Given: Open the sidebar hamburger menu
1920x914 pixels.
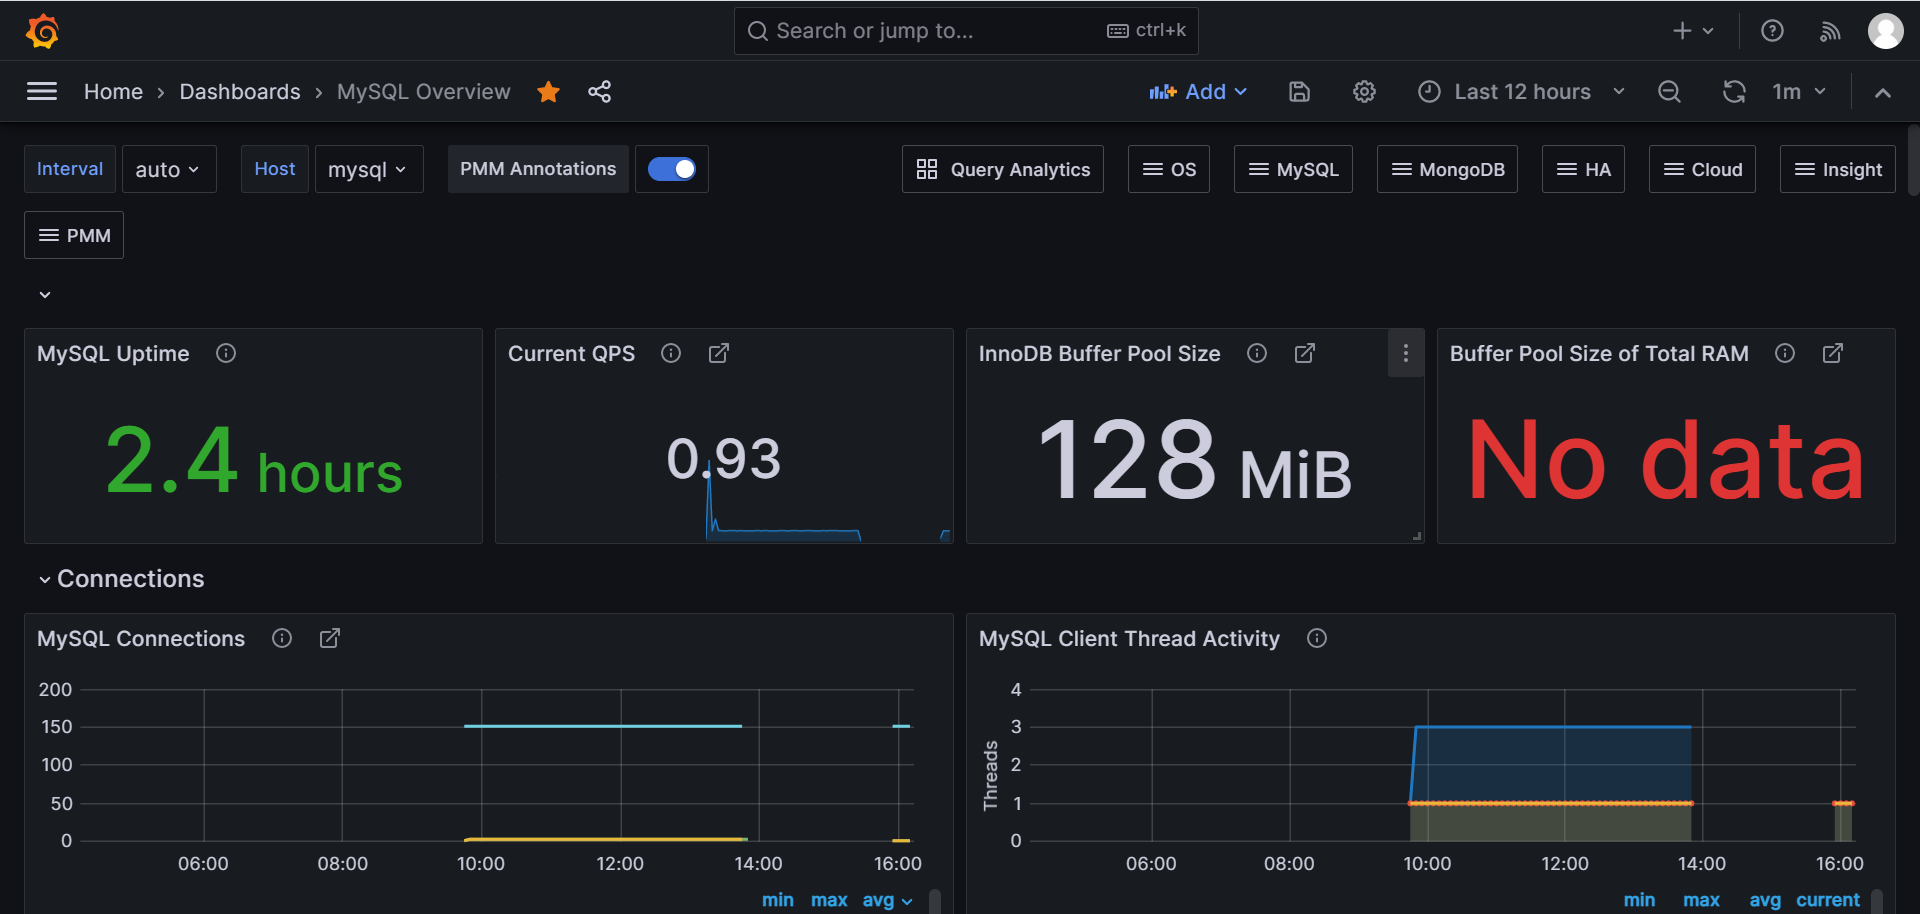Looking at the screenshot, I should (42, 91).
